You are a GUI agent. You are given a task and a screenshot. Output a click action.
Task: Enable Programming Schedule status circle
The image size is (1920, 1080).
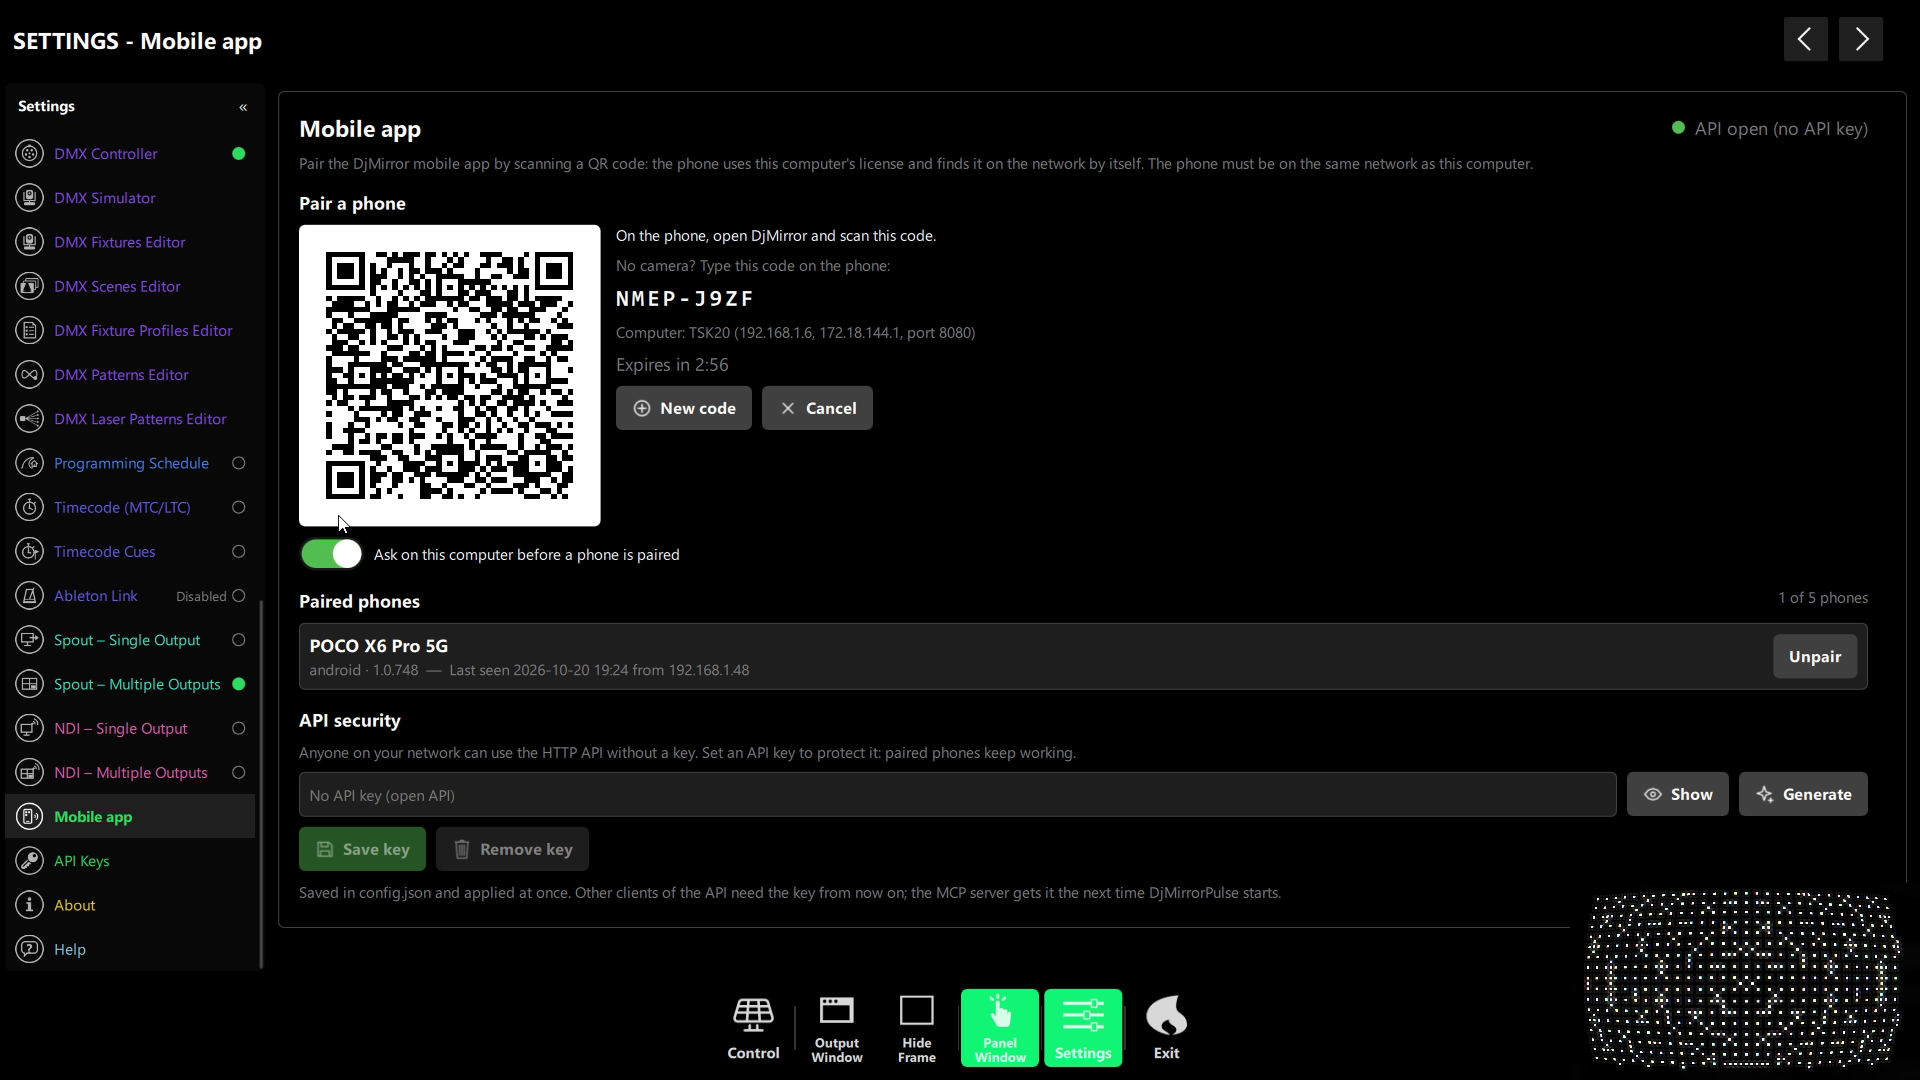point(238,463)
